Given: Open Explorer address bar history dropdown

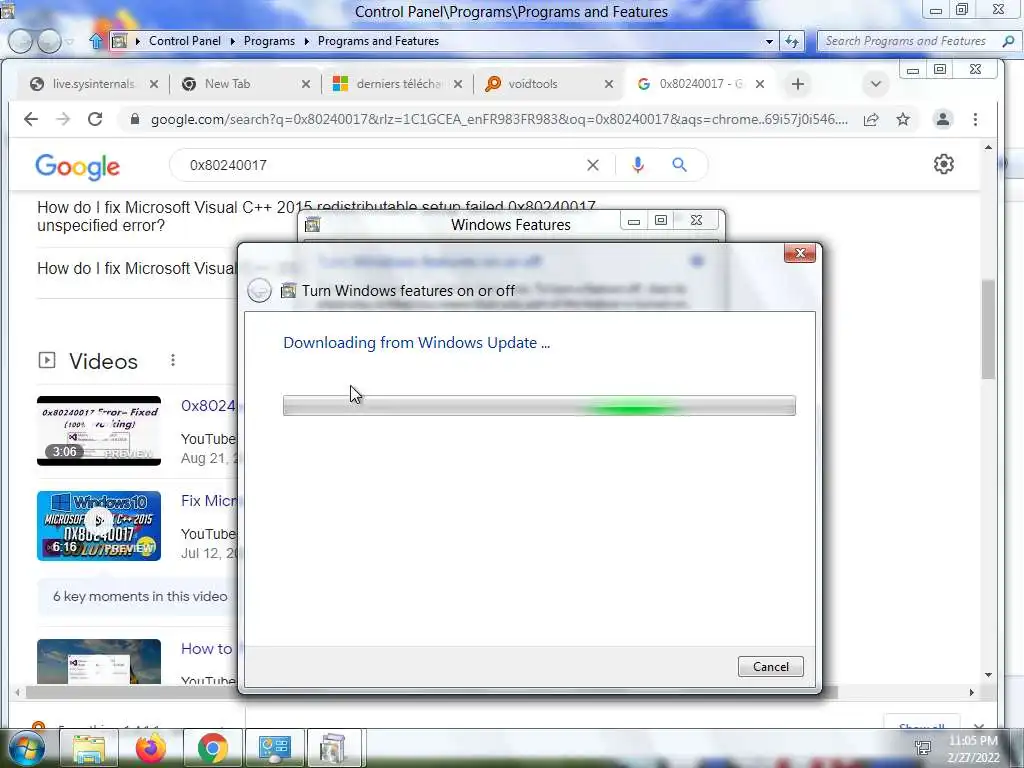Looking at the screenshot, I should [769, 41].
